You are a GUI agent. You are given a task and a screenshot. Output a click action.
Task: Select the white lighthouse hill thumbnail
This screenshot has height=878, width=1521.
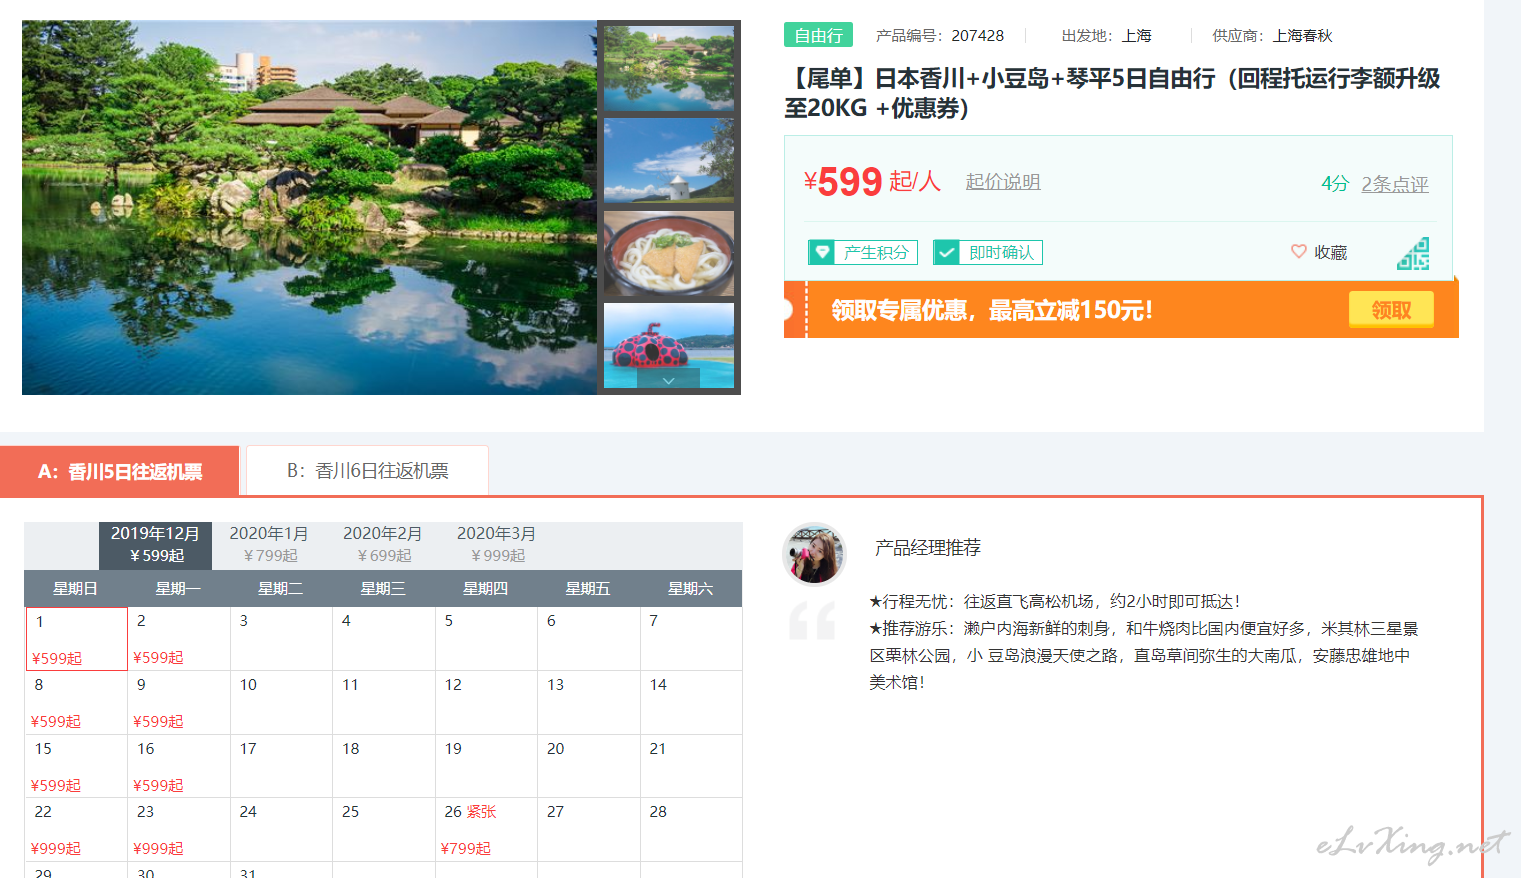click(x=669, y=161)
